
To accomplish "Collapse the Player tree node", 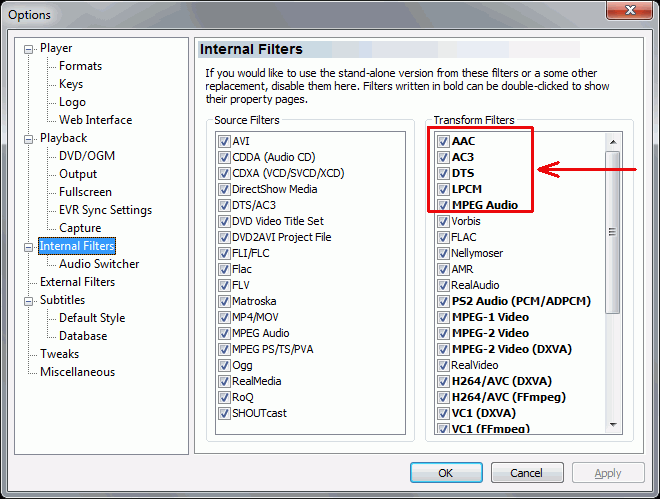I will coord(28,50).
